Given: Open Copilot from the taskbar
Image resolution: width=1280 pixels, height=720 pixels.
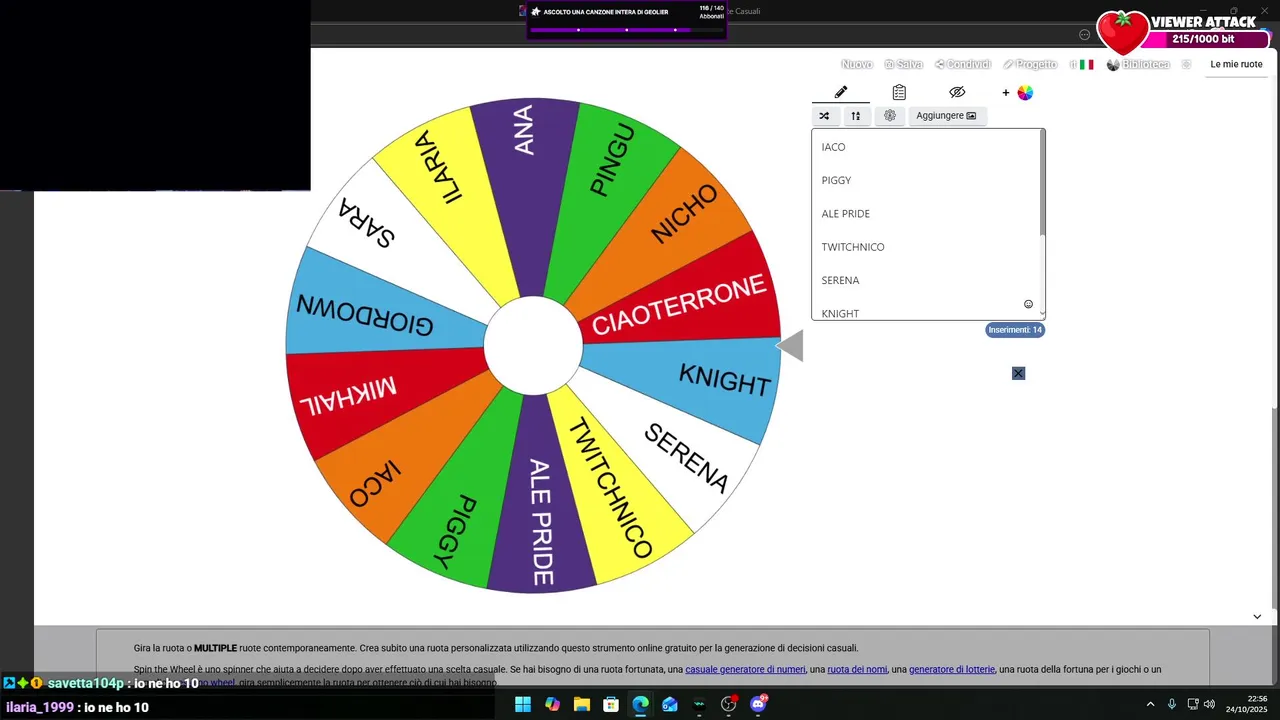Looking at the screenshot, I should coord(552,704).
